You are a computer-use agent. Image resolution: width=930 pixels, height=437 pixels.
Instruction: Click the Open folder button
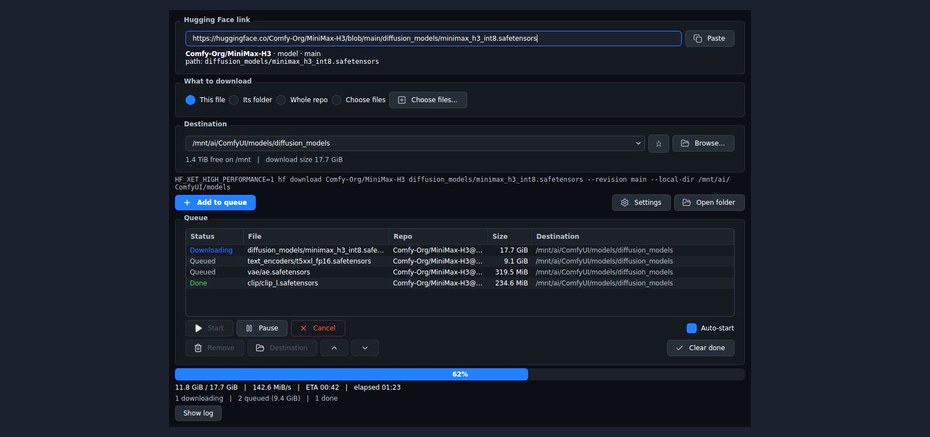coord(709,203)
